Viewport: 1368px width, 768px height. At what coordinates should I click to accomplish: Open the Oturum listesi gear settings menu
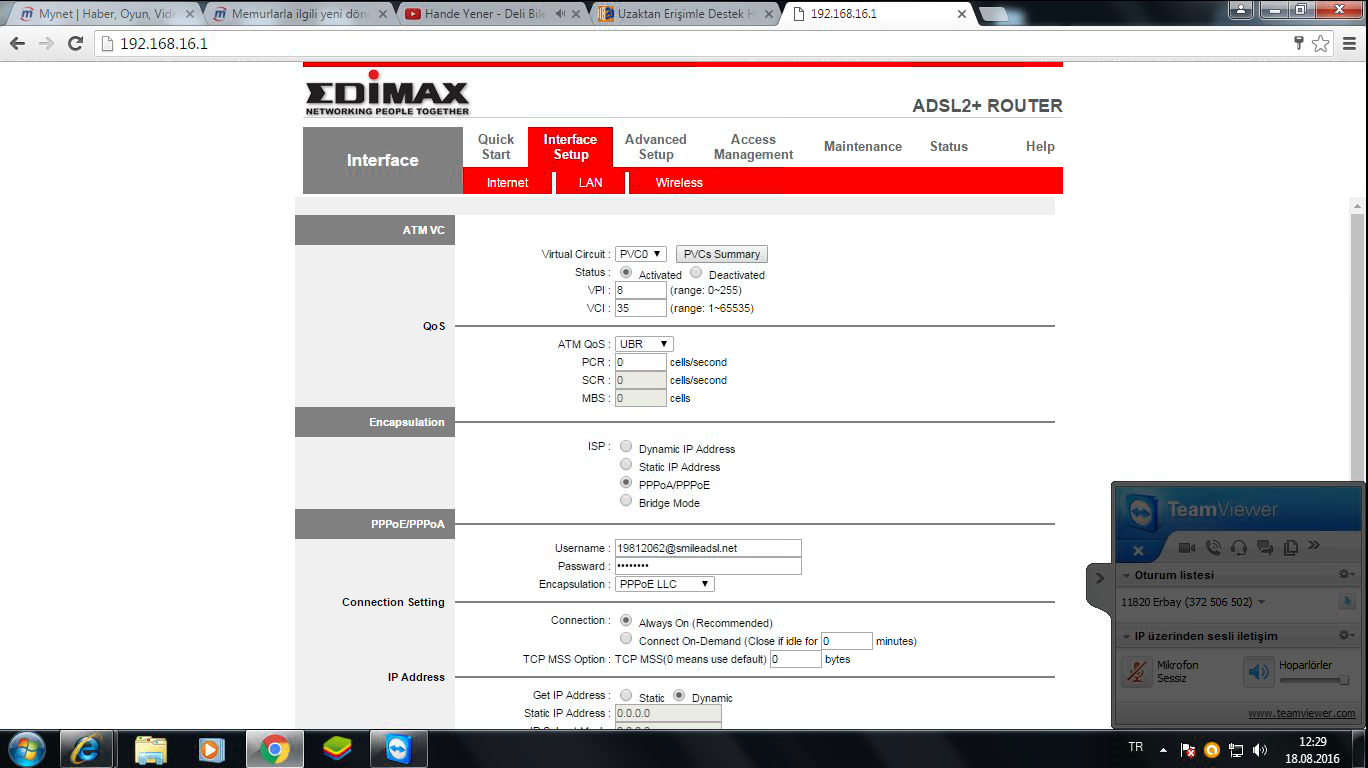coord(1346,575)
